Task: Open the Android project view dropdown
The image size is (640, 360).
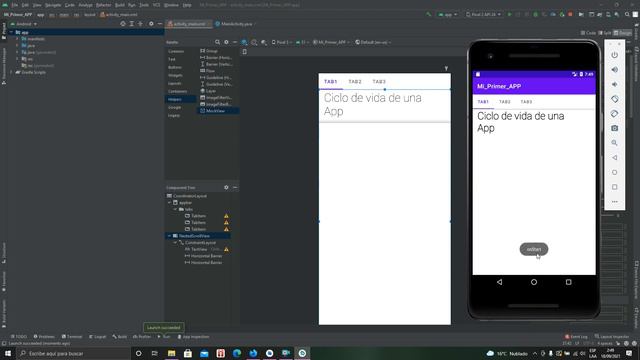Action: pos(24,24)
